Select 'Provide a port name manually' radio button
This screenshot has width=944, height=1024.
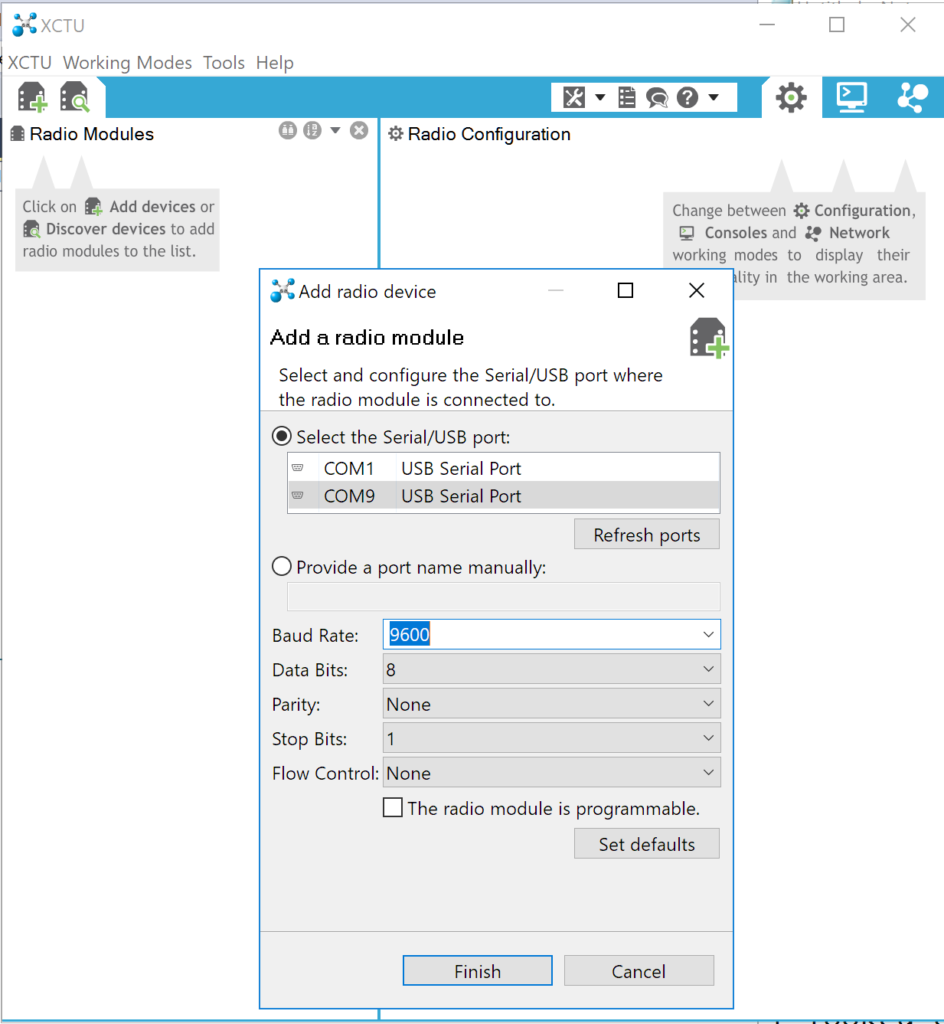tap(281, 566)
